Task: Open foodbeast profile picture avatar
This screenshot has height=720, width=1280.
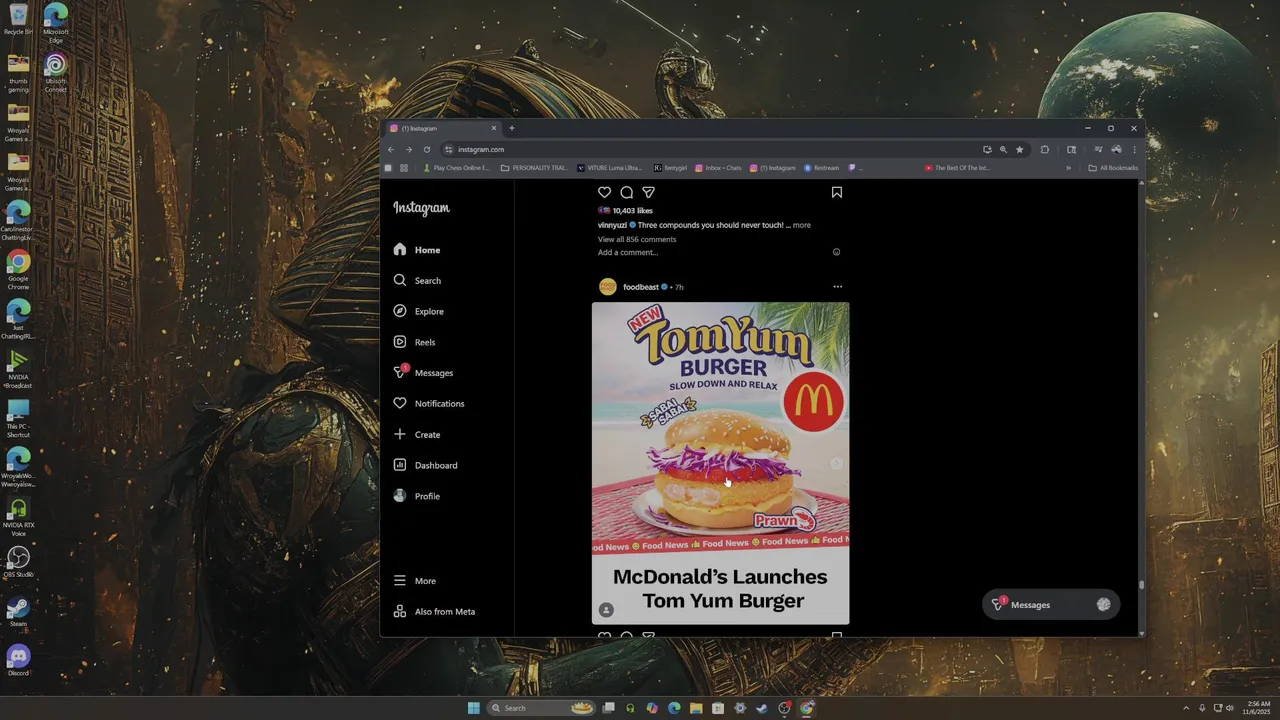Action: pyautogui.click(x=607, y=287)
